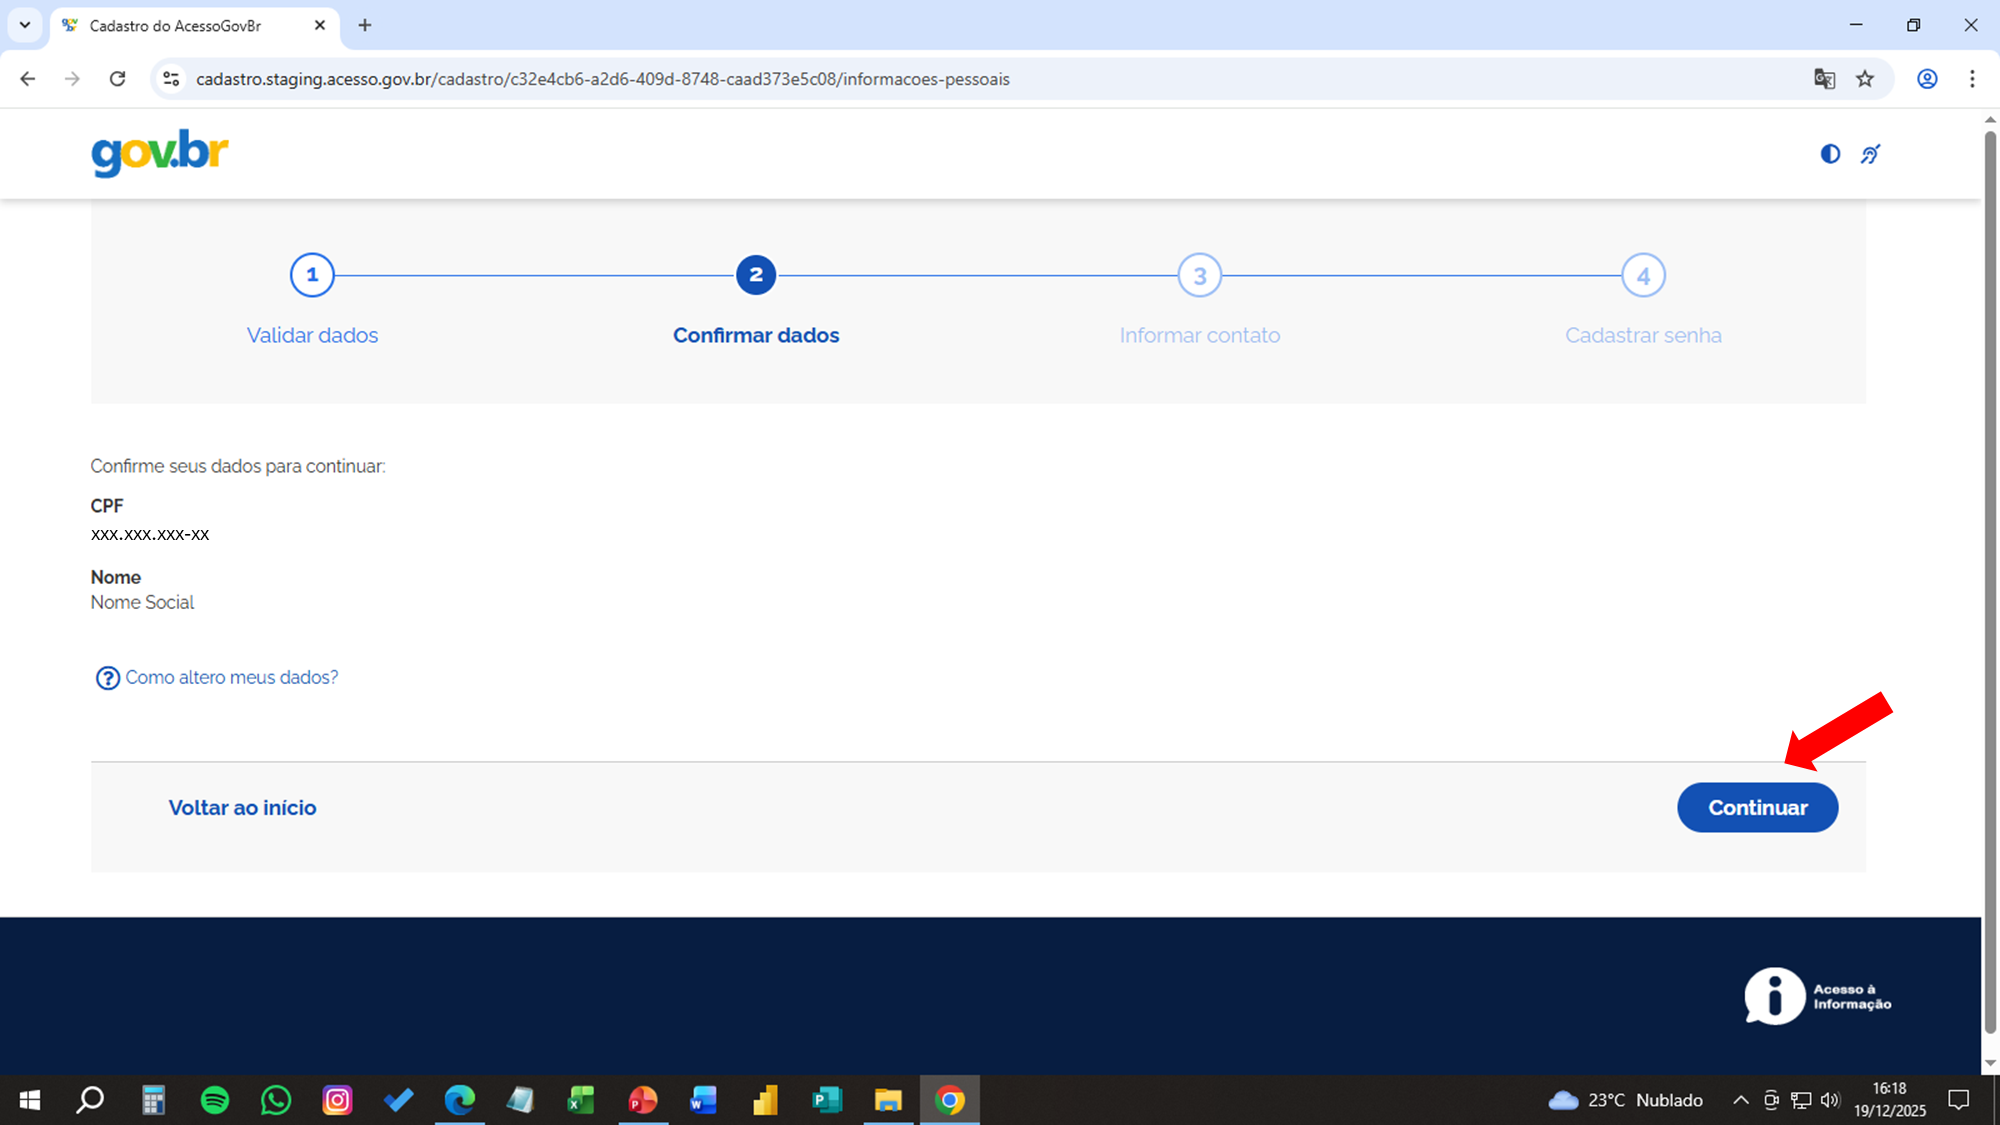Expand the tab search dropdown arrow
2000x1125 pixels.
(x=25, y=25)
